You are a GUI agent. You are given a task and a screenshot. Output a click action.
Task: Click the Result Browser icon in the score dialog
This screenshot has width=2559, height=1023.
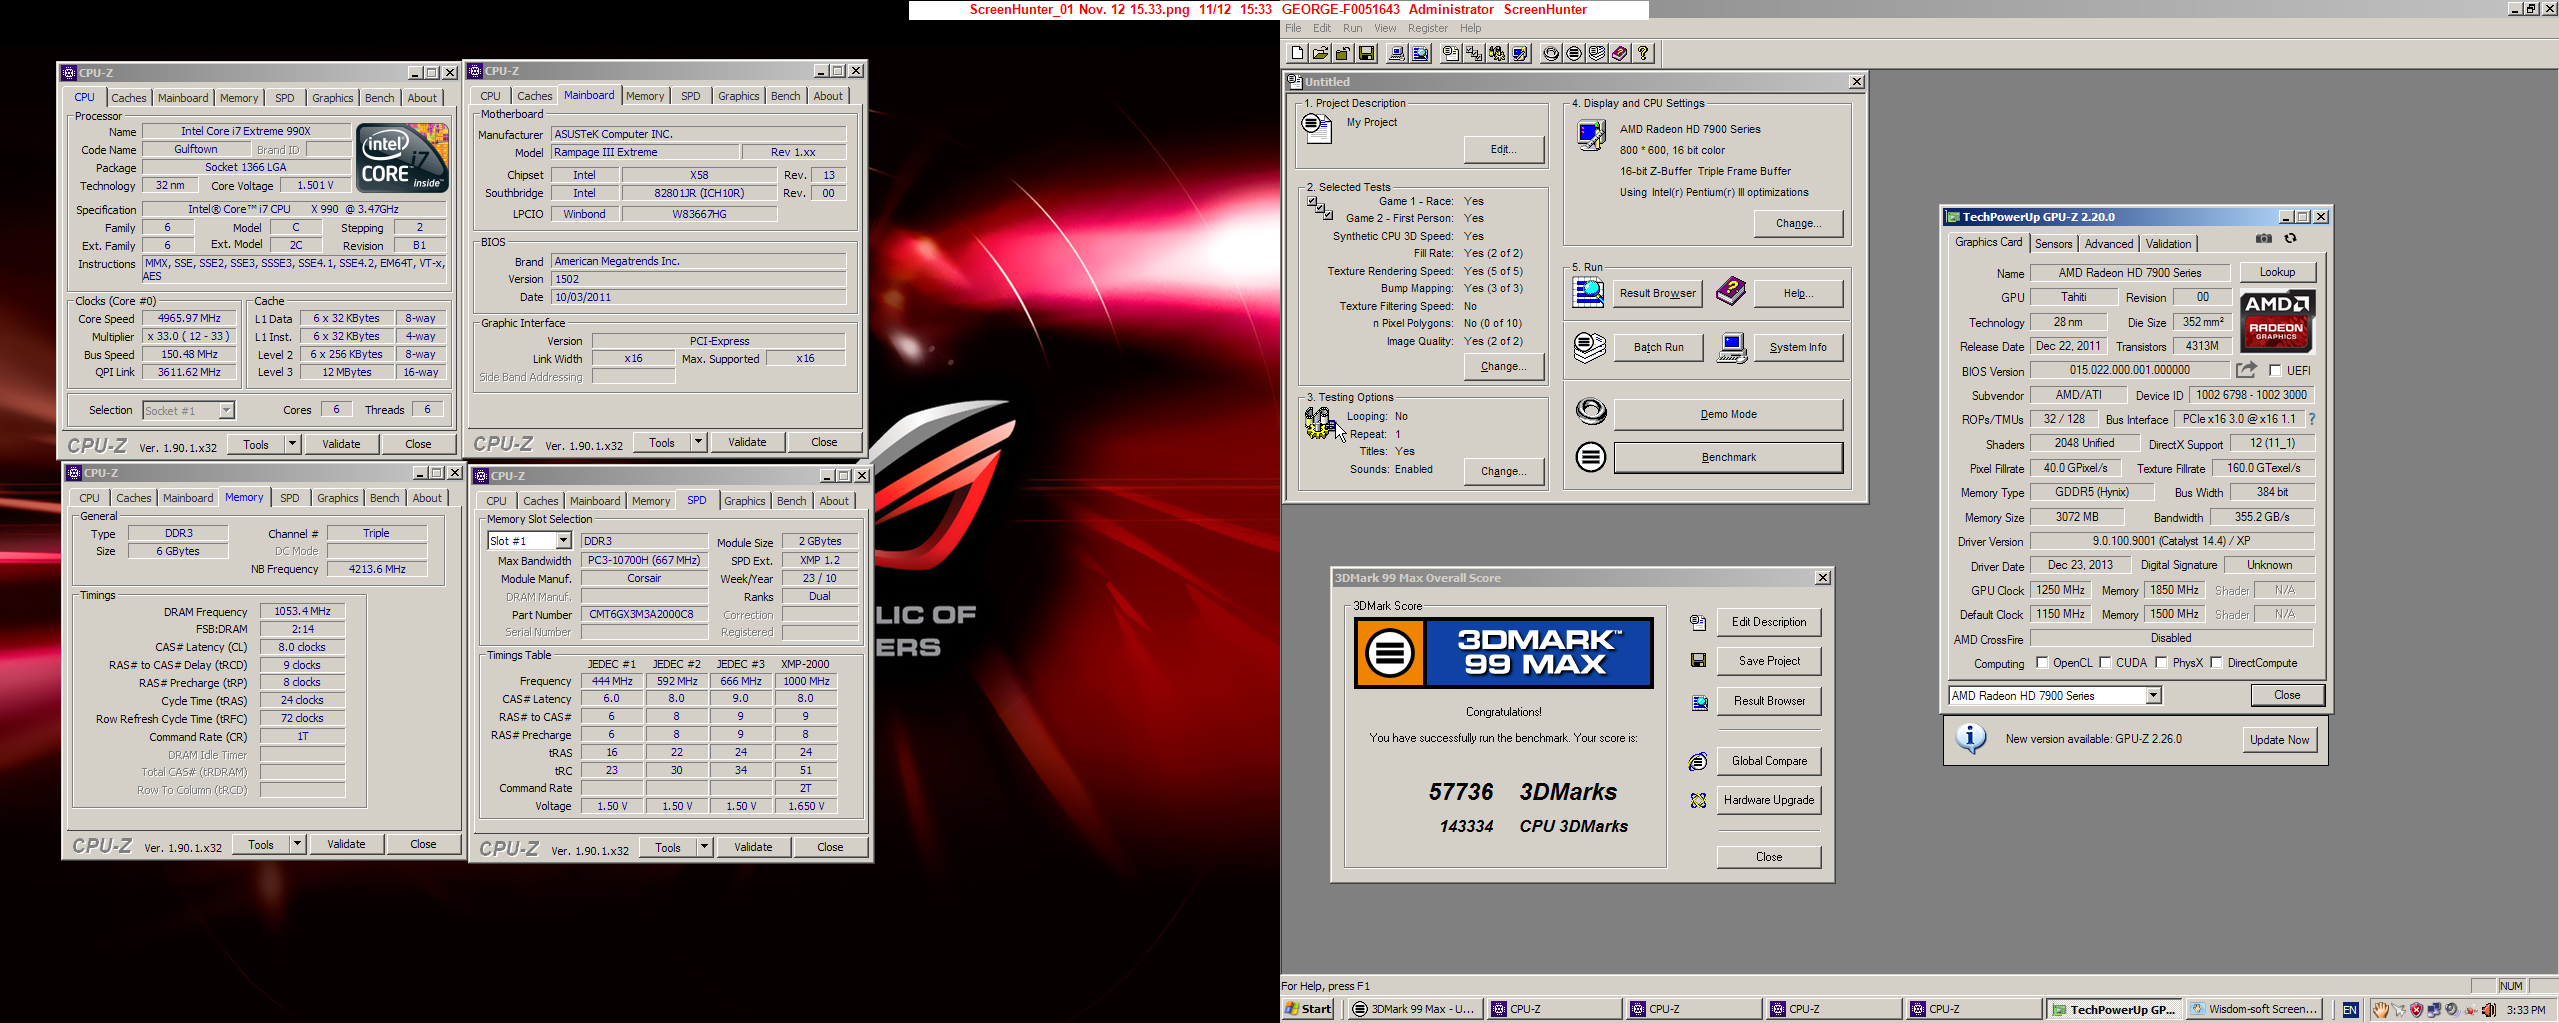click(1699, 703)
